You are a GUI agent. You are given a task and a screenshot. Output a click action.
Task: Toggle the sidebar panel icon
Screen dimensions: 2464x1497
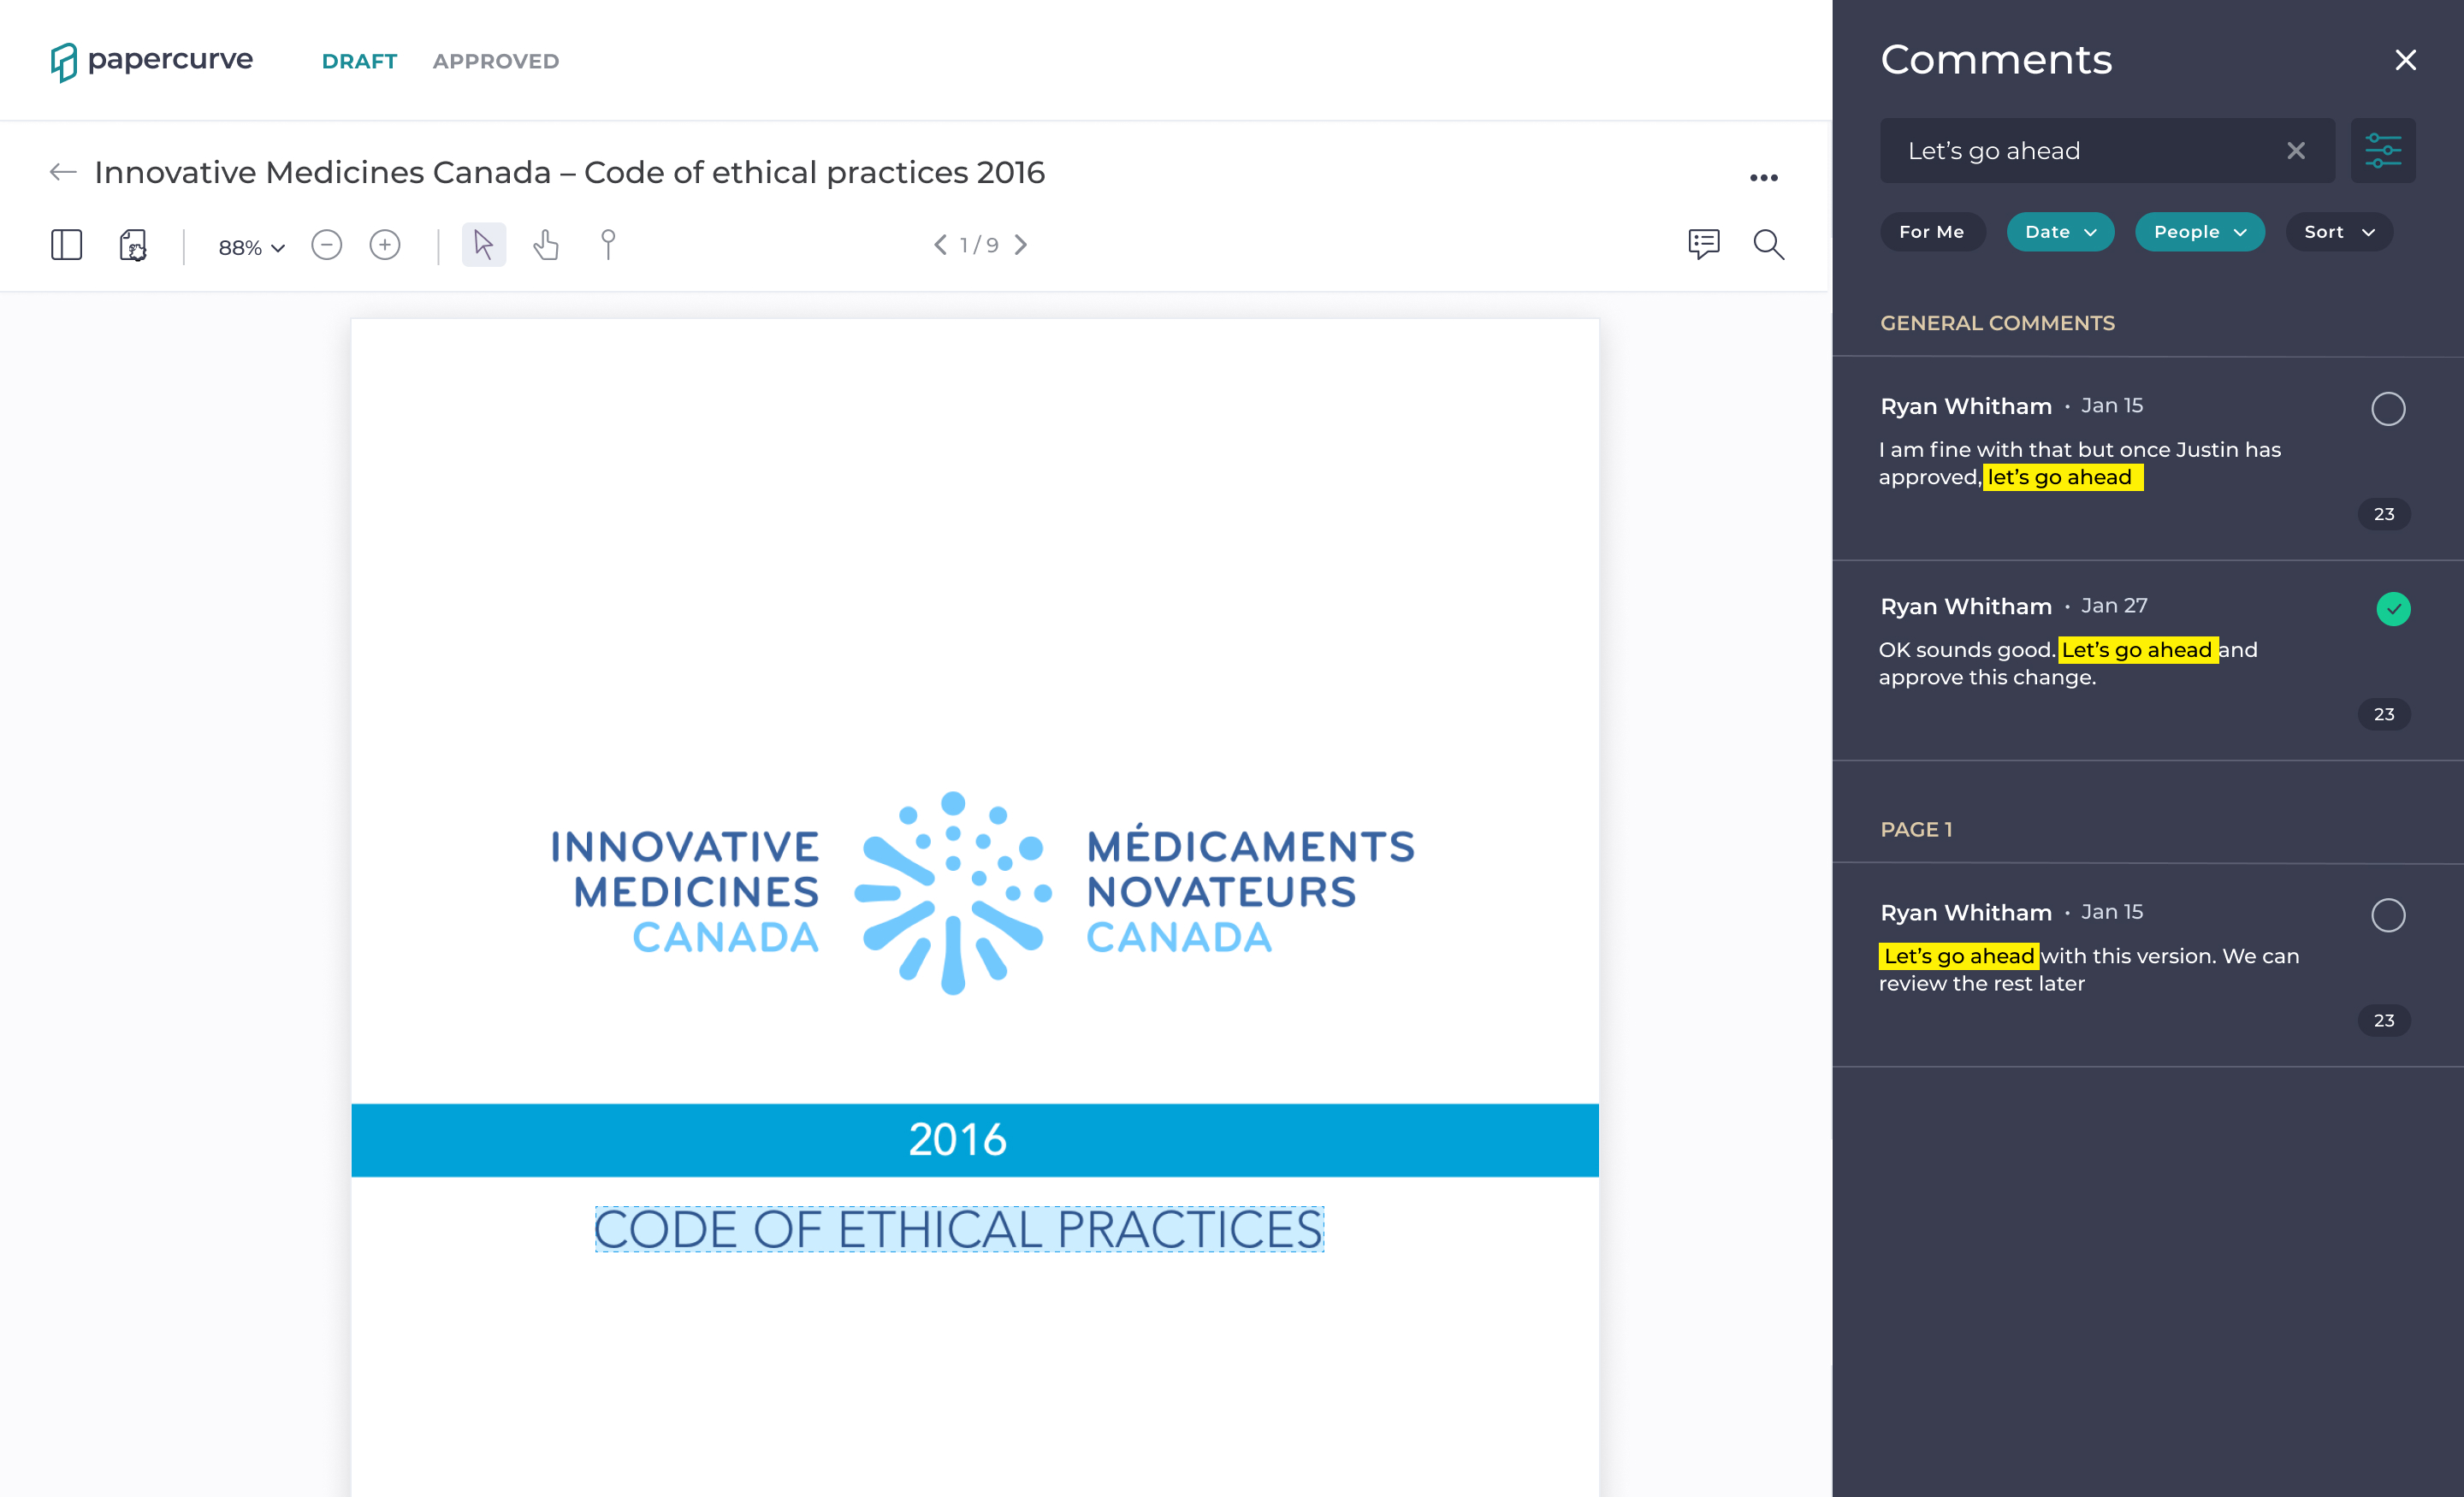click(x=67, y=245)
